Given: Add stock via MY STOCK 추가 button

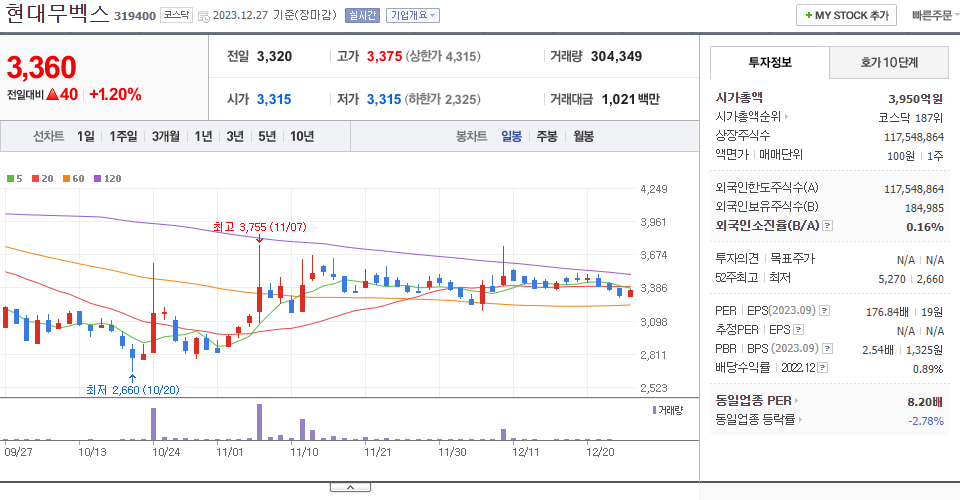Looking at the screenshot, I should (x=846, y=15).
